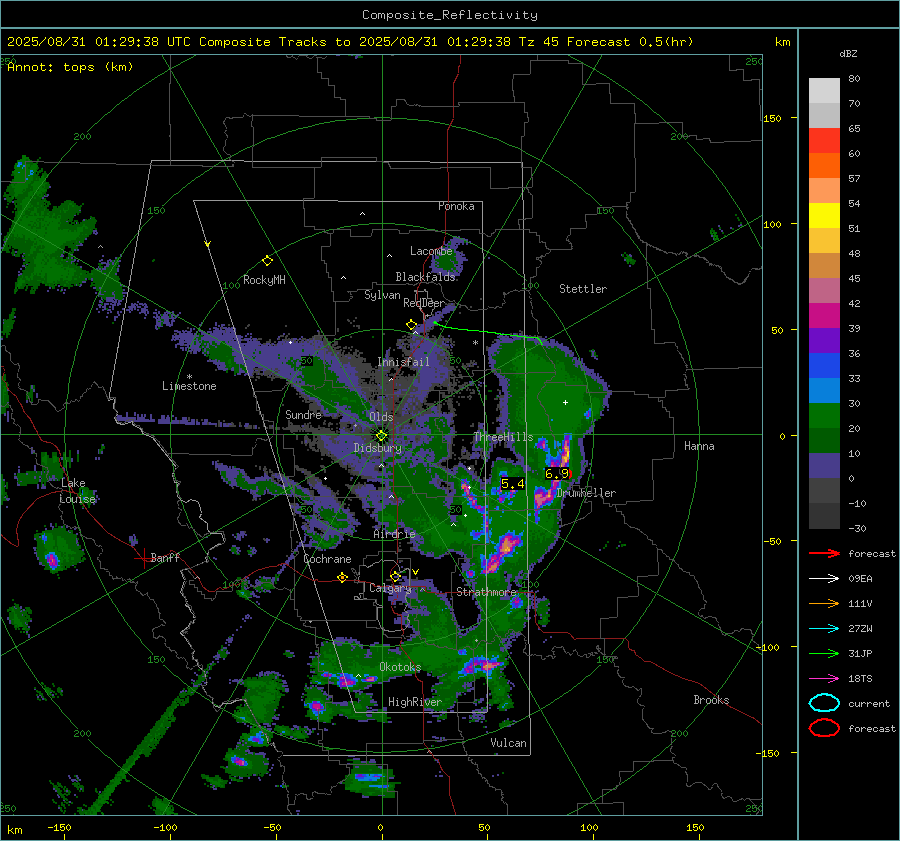The width and height of the screenshot is (900, 841).
Task: Click the timestamp header text
Action: tap(350, 42)
